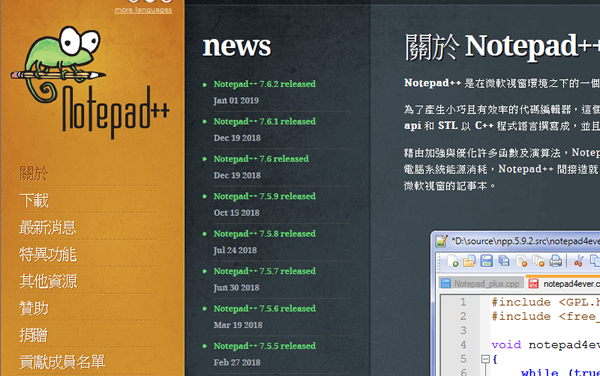Open 最新消息 in the sidebar
This screenshot has height=376, width=600.
tap(48, 228)
